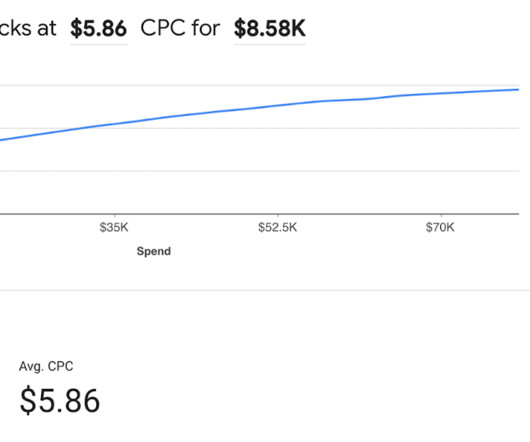Click the second horizontal gridline from the top
This screenshot has width=530, height=442.
(259, 128)
